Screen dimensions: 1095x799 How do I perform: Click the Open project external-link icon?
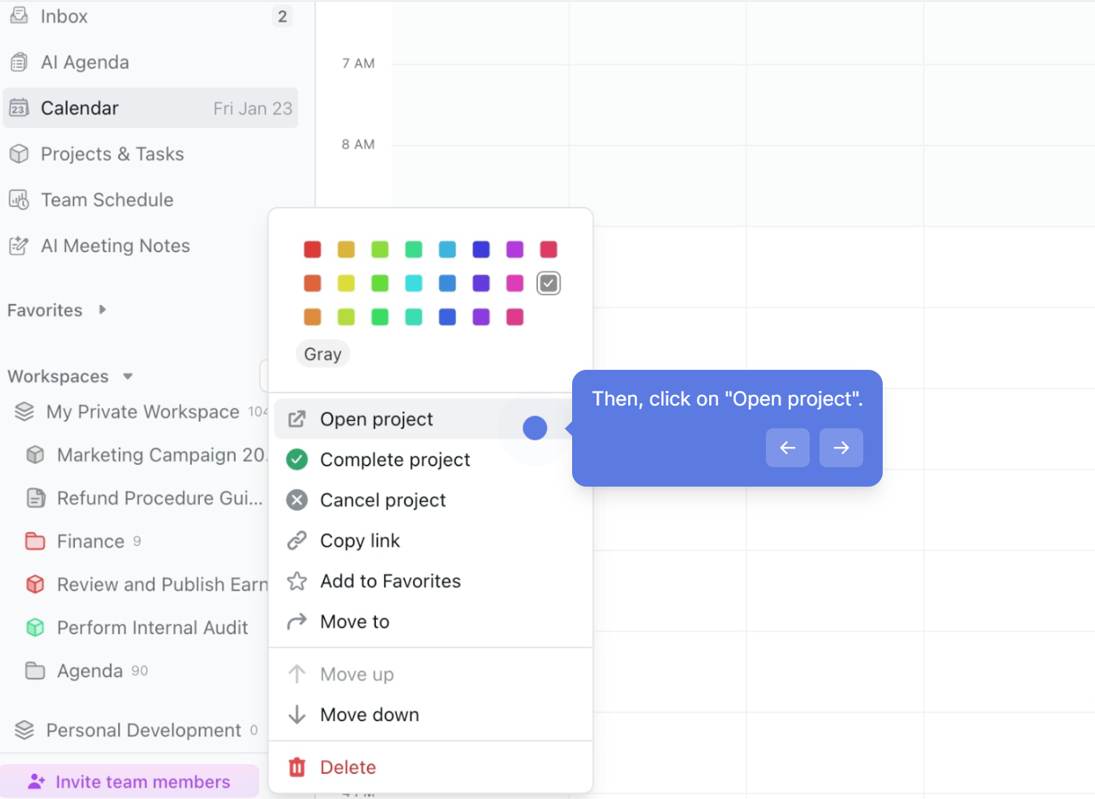[297, 419]
